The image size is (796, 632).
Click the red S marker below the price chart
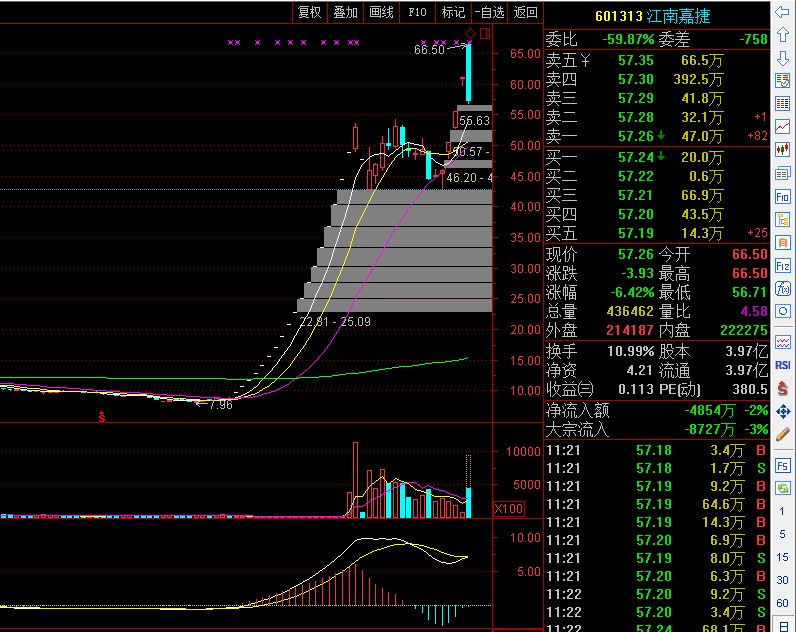[102, 417]
